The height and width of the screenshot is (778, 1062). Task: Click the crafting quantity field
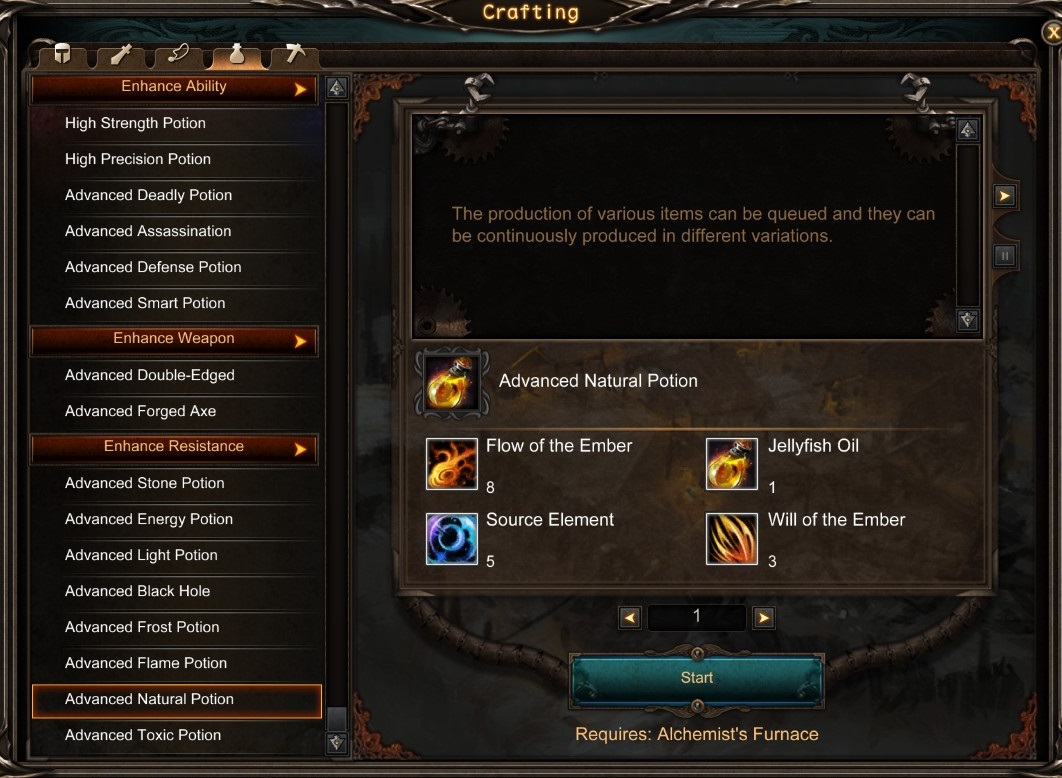(696, 617)
